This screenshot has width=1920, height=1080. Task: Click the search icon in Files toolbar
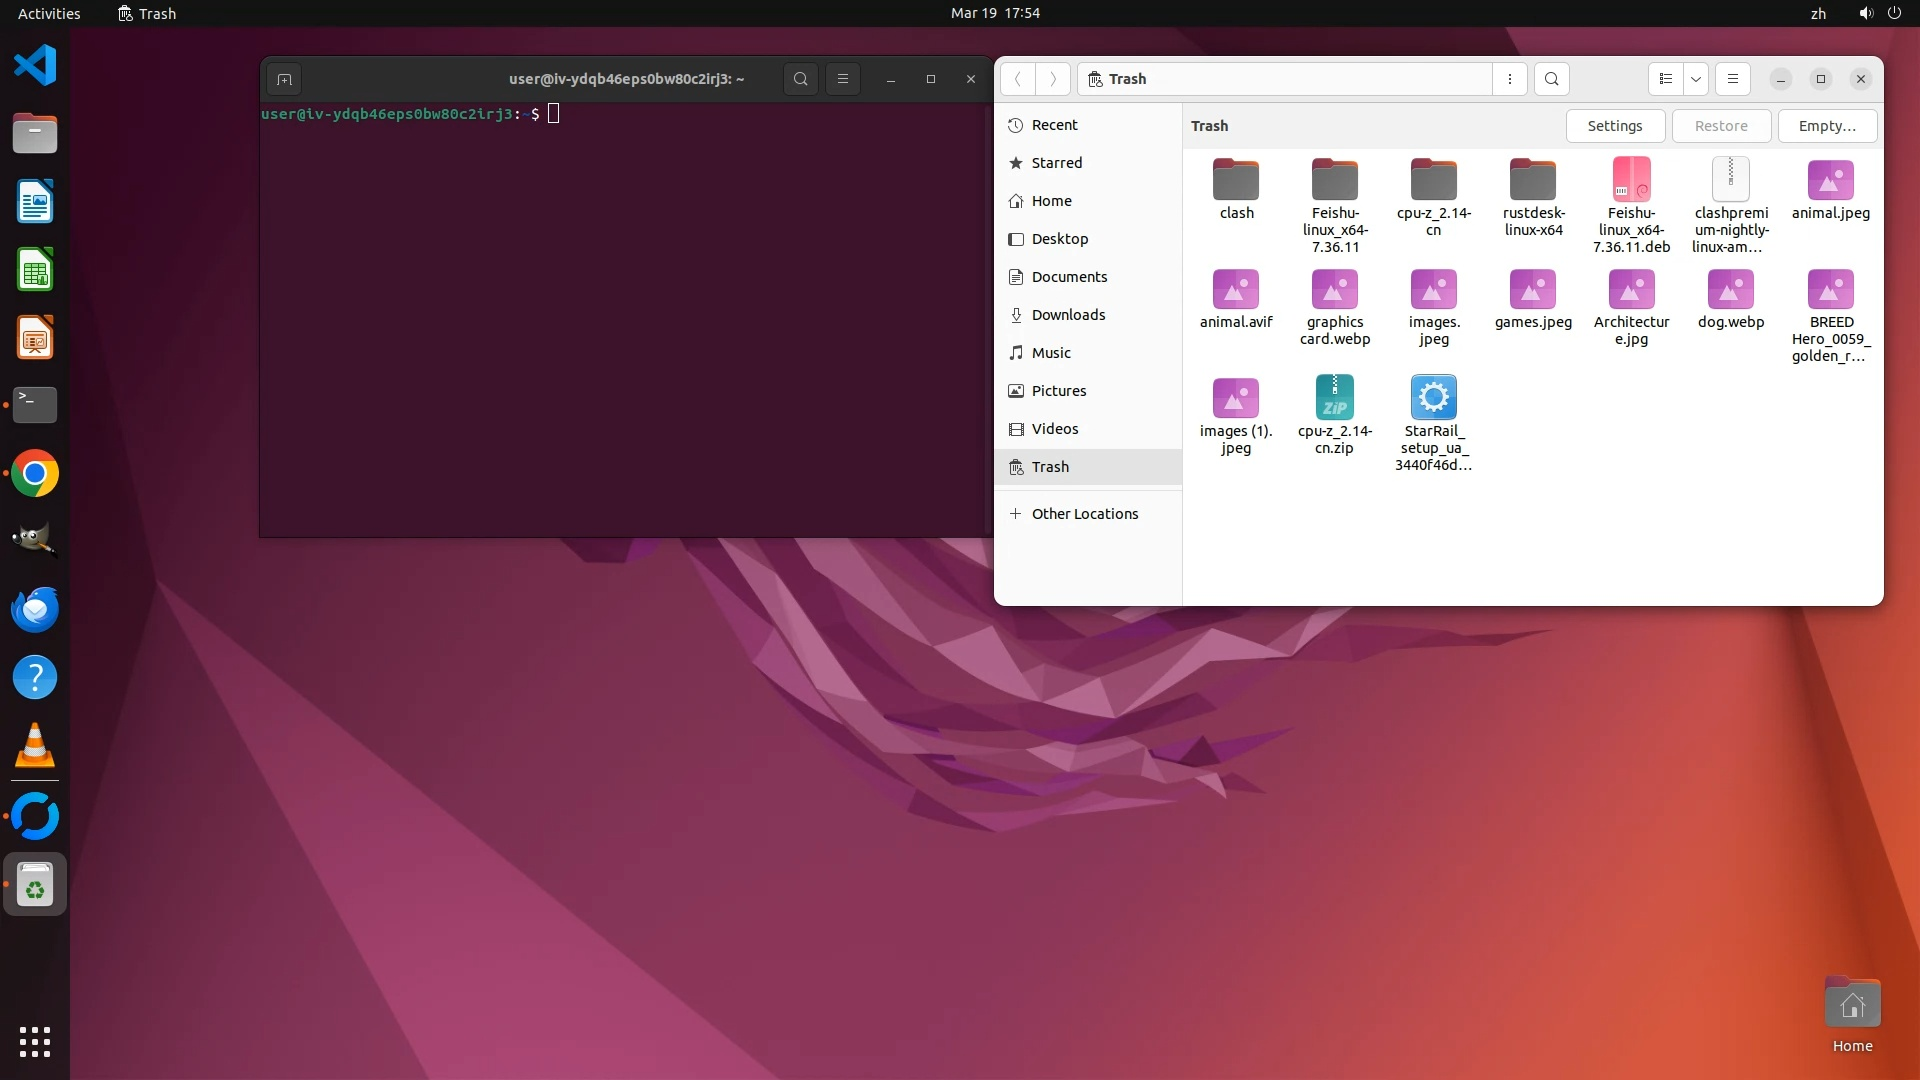tap(1551, 79)
